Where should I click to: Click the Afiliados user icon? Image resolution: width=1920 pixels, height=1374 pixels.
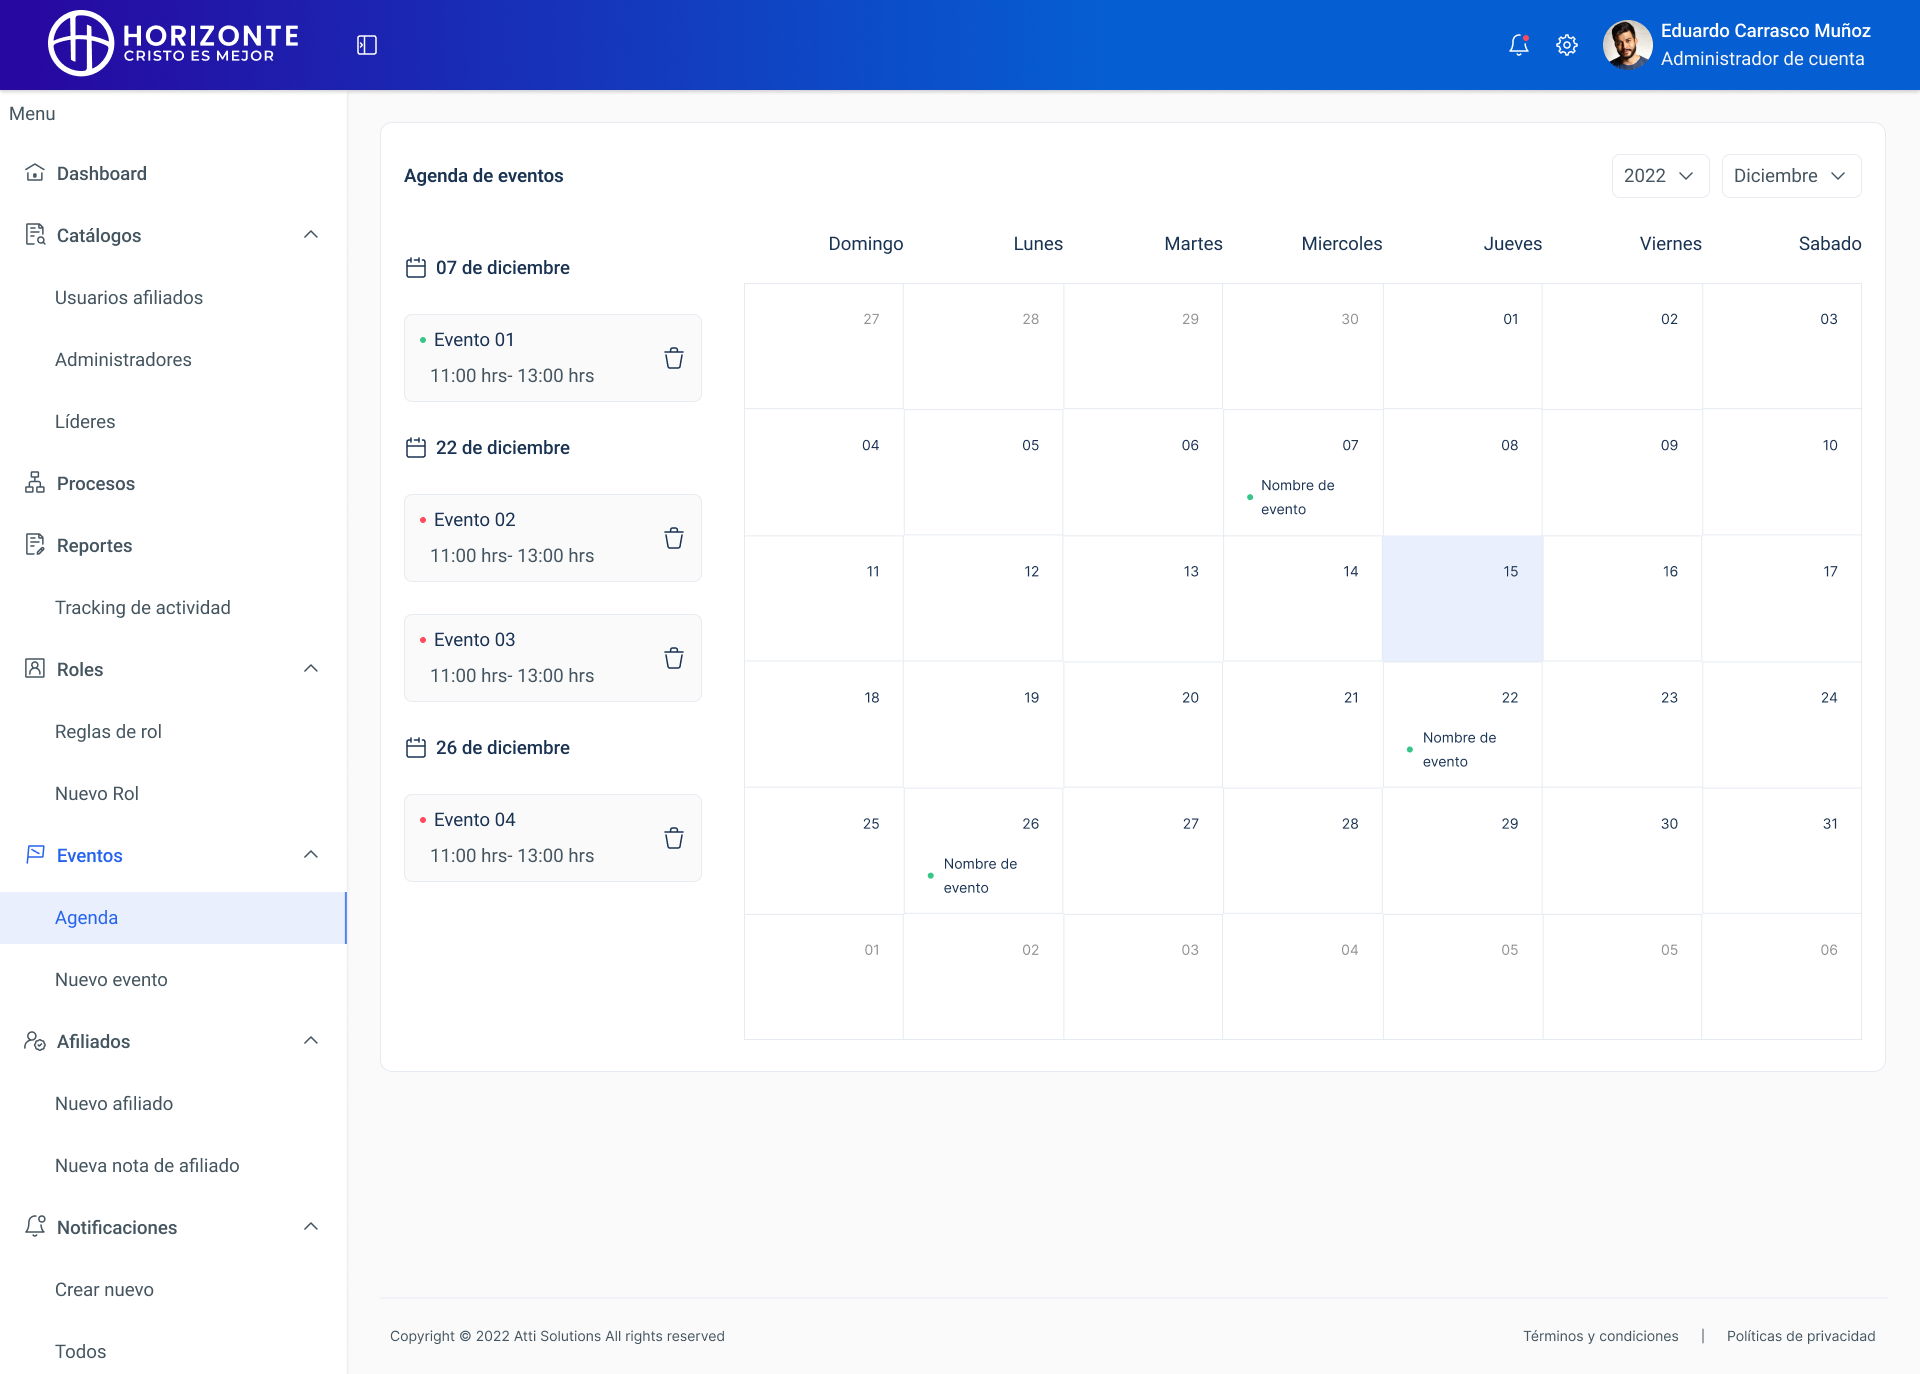pos(35,1041)
